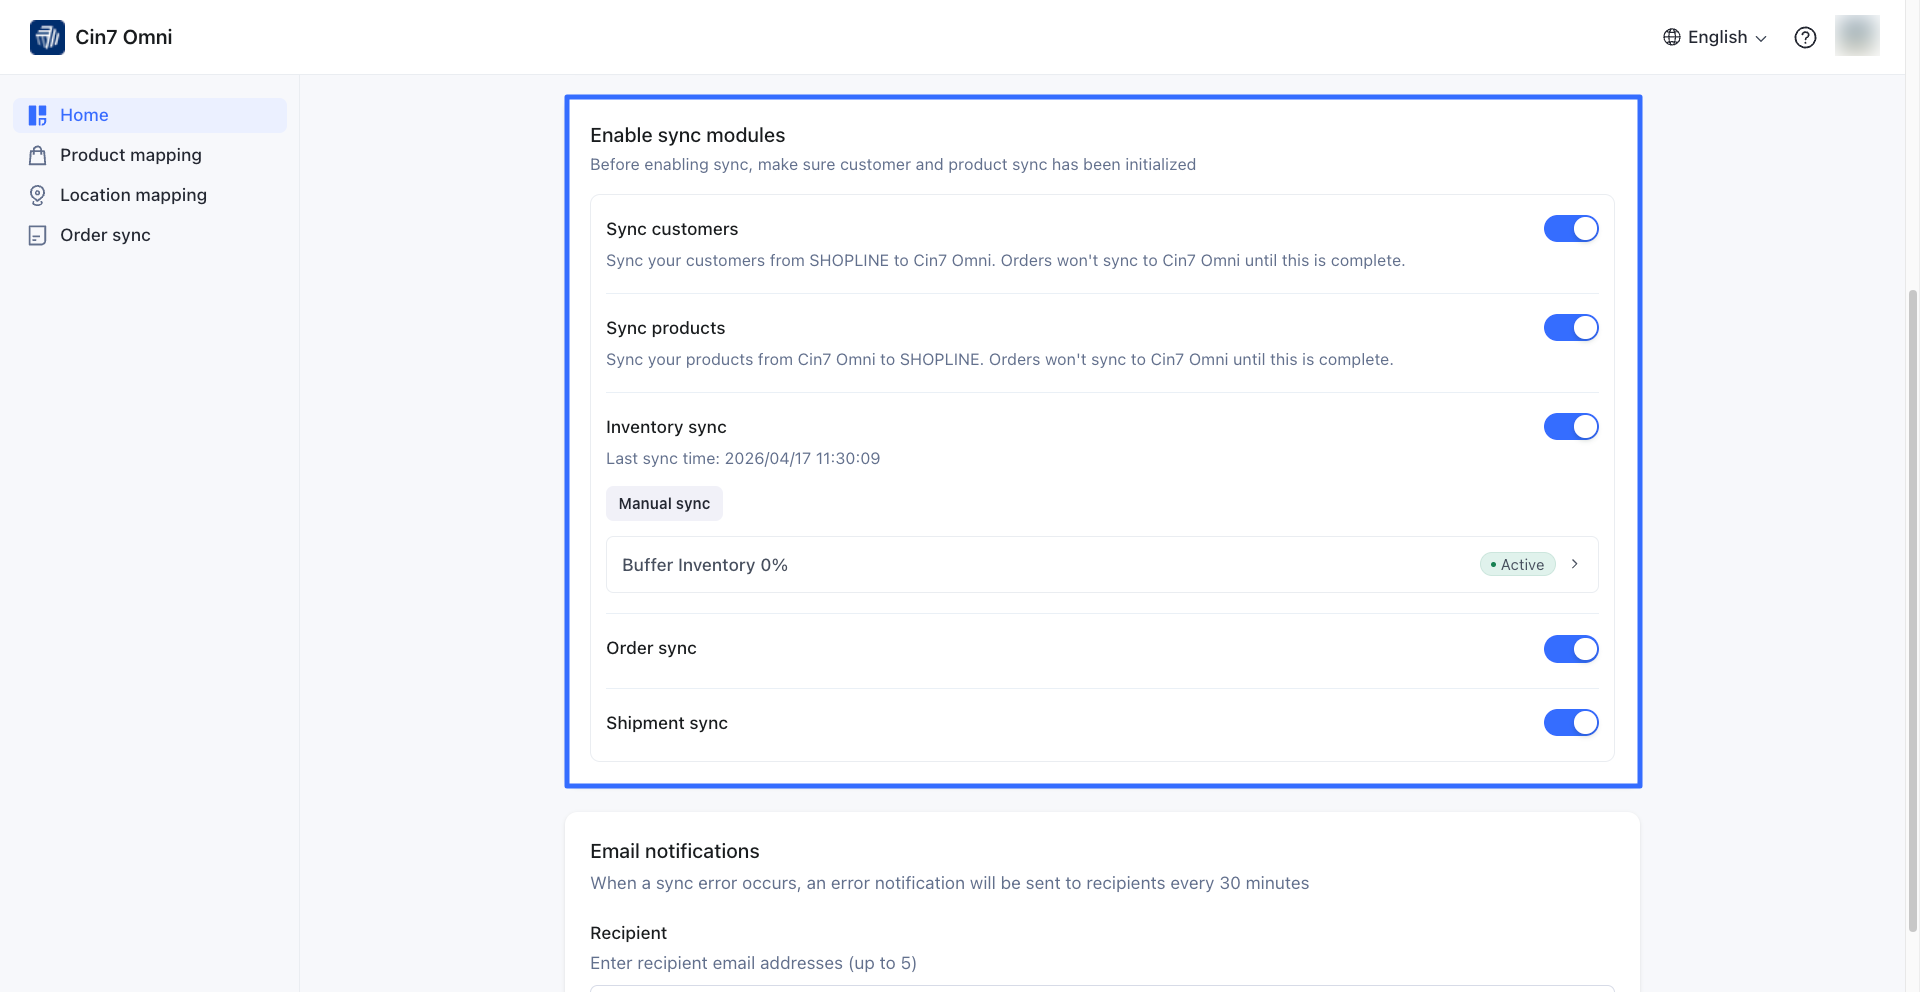Open the Buffer Inventory 0% row
The image size is (1920, 992).
(x=1102, y=565)
